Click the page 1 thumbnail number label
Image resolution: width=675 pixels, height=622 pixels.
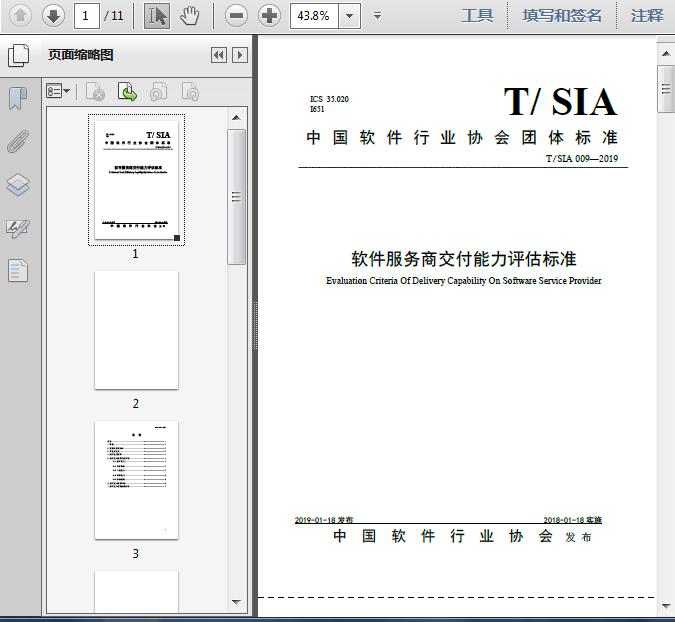tap(135, 254)
